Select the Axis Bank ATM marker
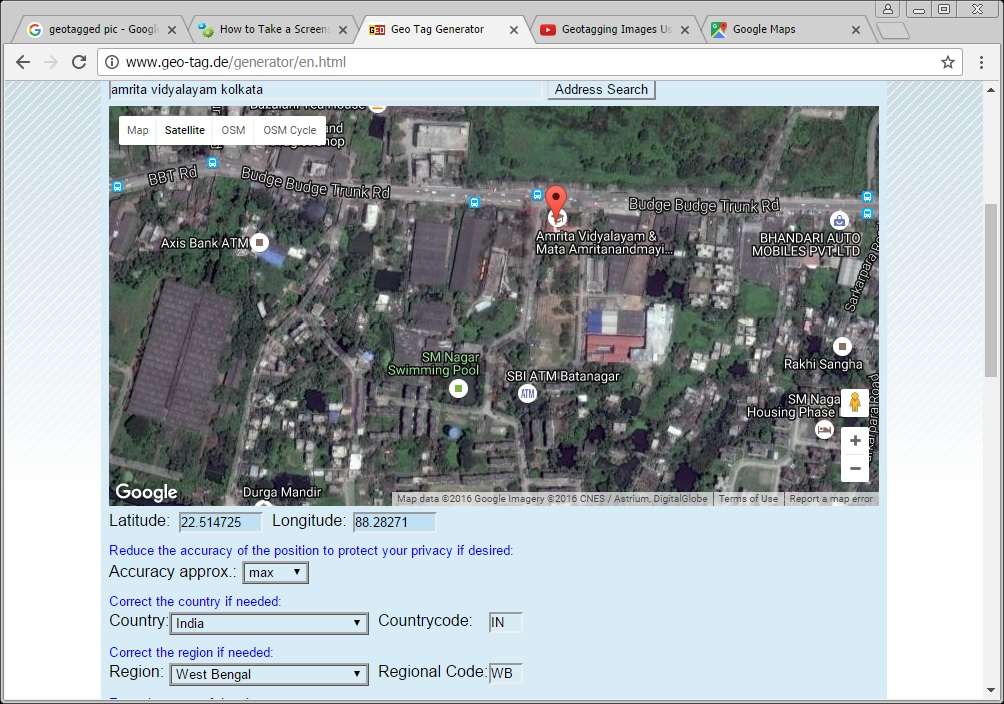This screenshot has width=1004, height=704. tap(259, 243)
